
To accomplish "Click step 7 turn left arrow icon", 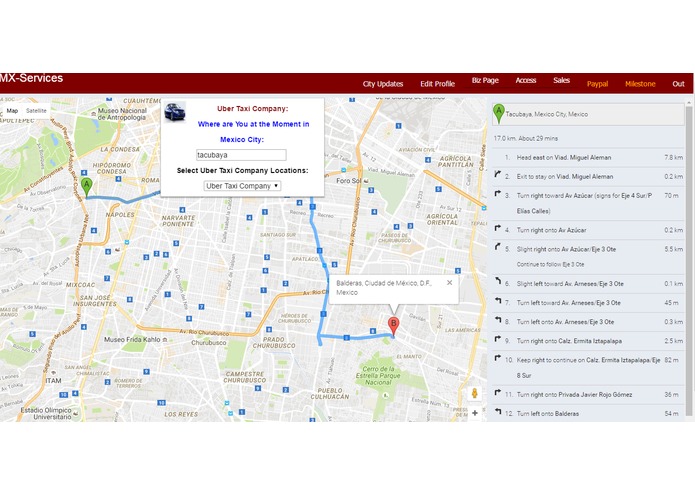I will pyautogui.click(x=498, y=301).
